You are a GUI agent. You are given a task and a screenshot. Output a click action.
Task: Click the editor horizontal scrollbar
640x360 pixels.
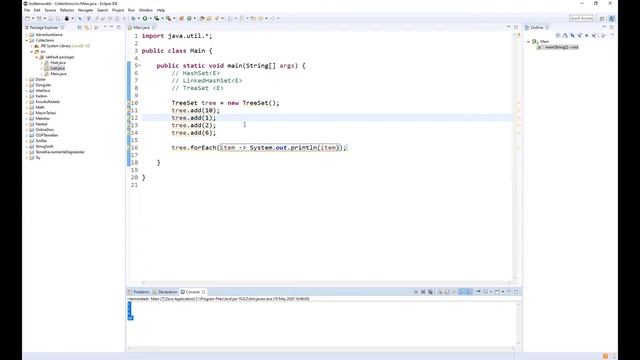point(327,282)
